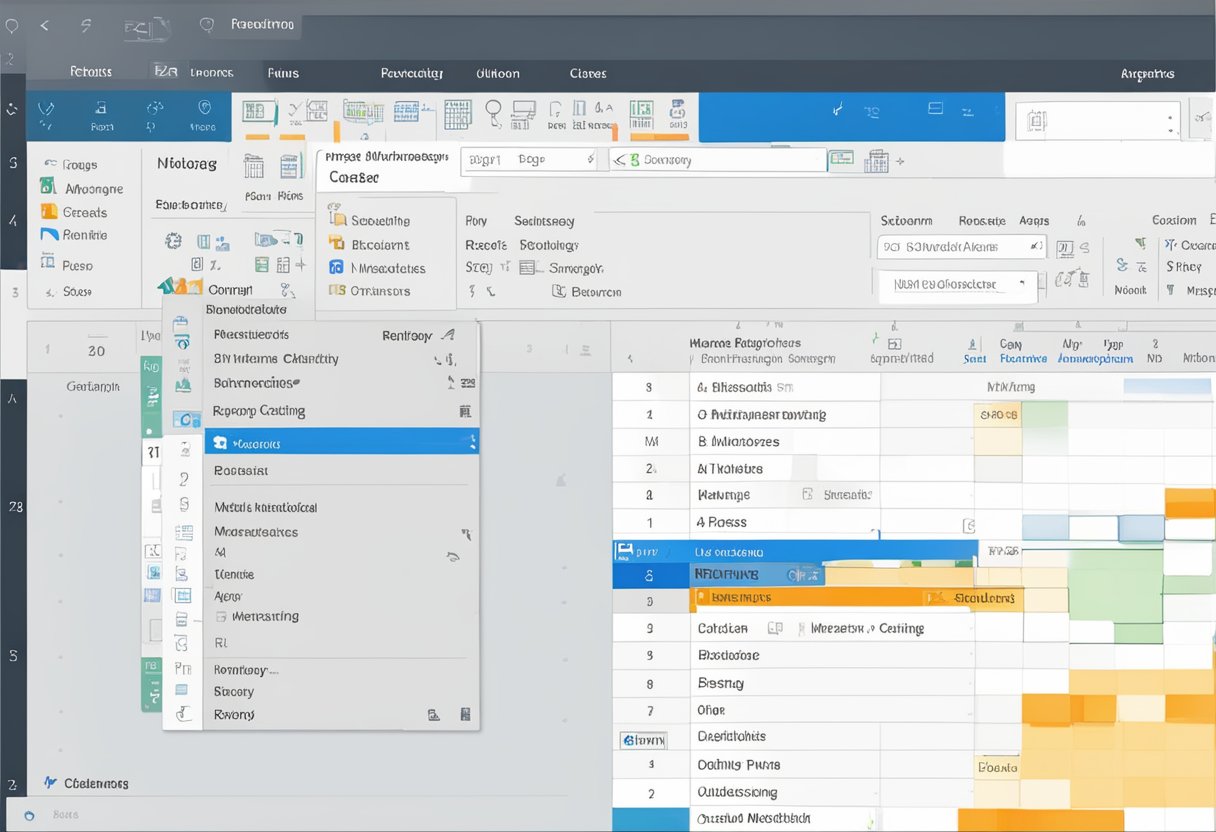Click the Argrarns link at top right
The height and width of the screenshot is (832, 1216).
click(1147, 74)
